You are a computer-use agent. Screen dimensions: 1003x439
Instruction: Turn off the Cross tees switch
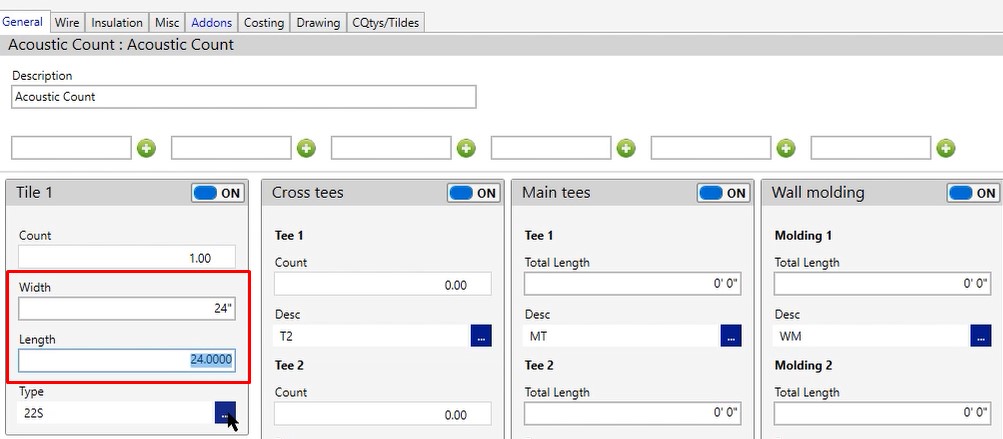[x=474, y=193]
